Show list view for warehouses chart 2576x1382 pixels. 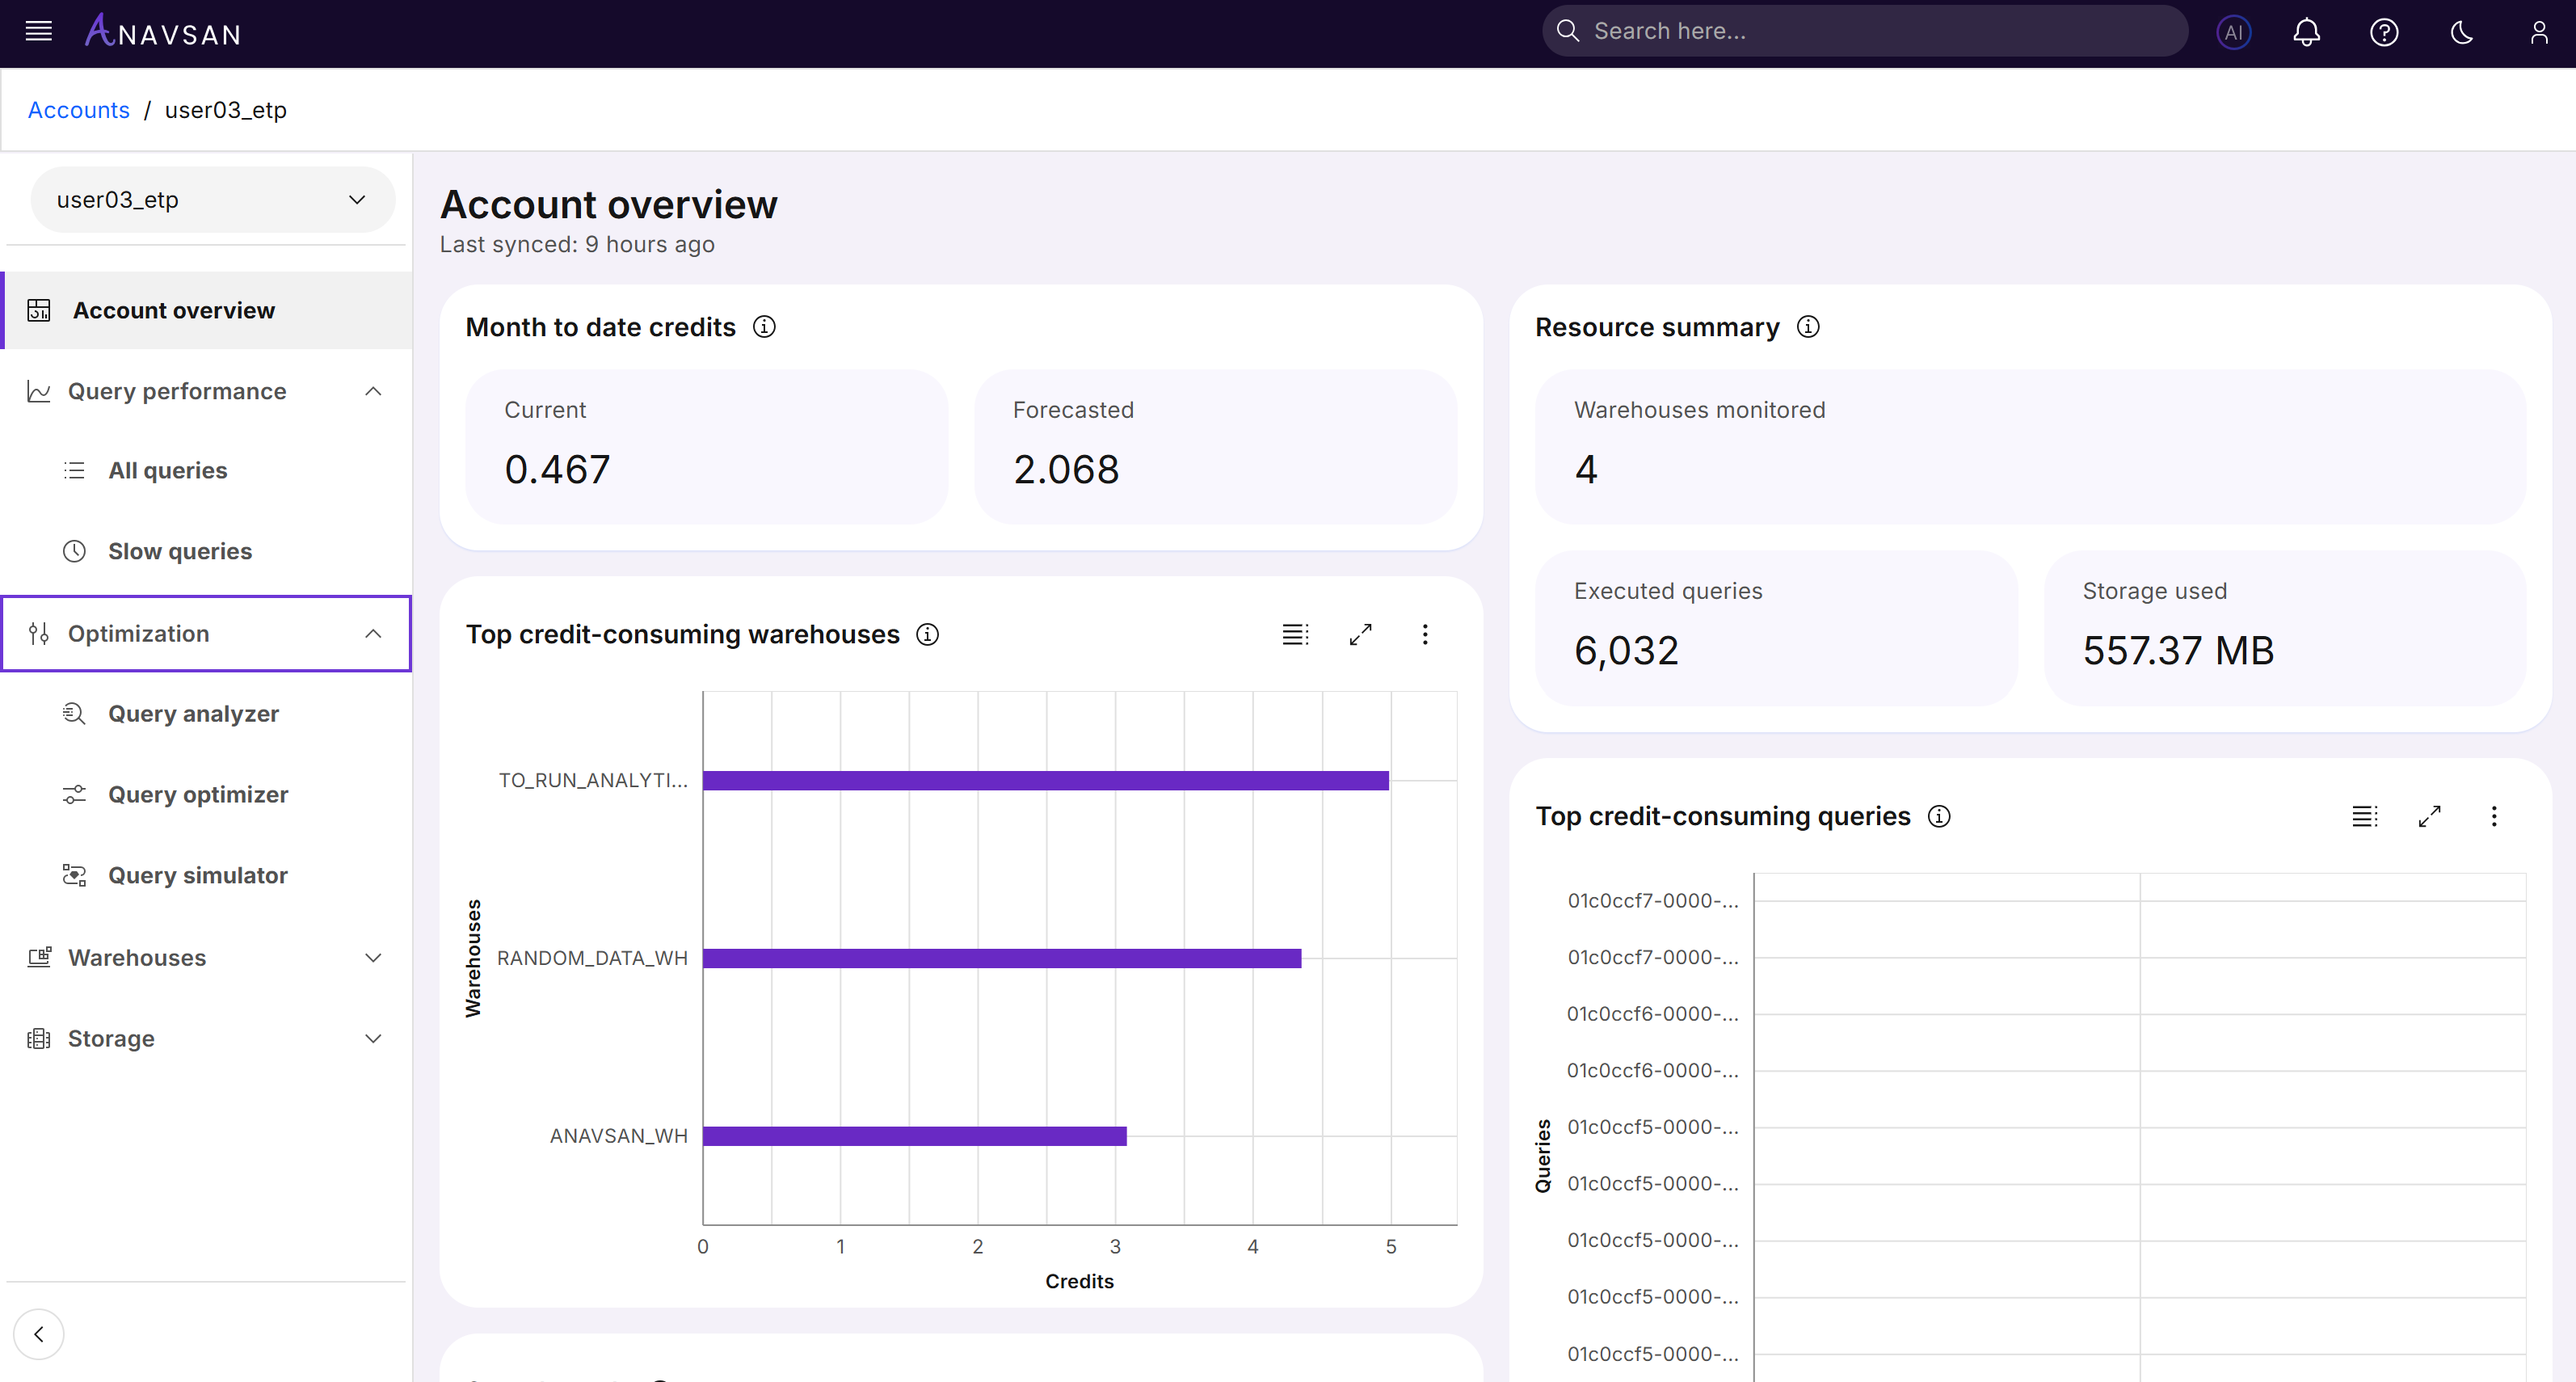[1295, 634]
